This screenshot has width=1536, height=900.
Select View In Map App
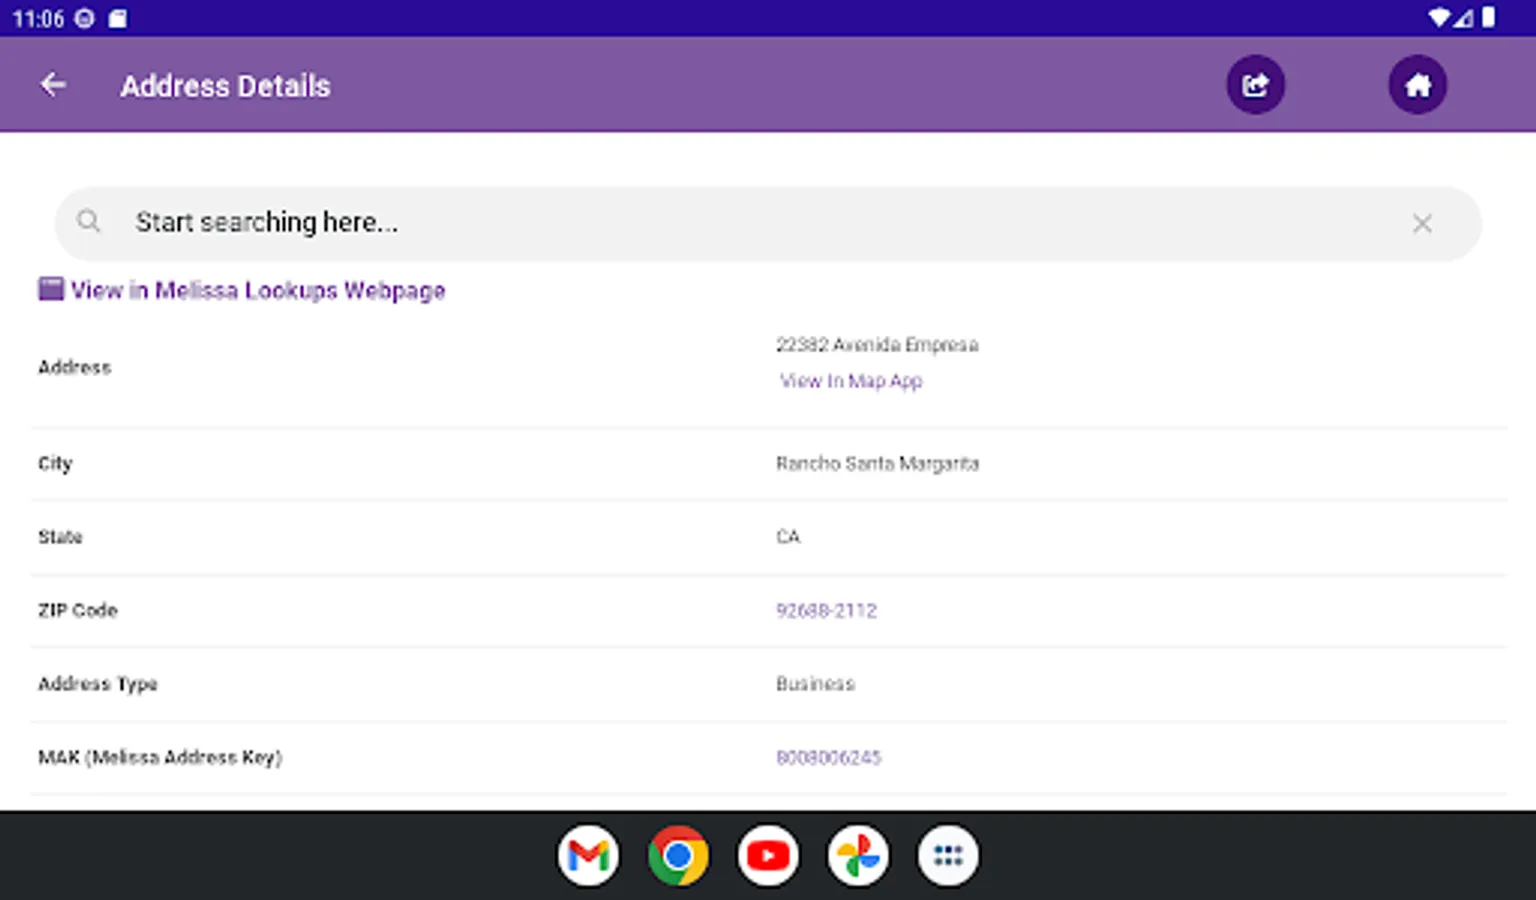coord(851,381)
